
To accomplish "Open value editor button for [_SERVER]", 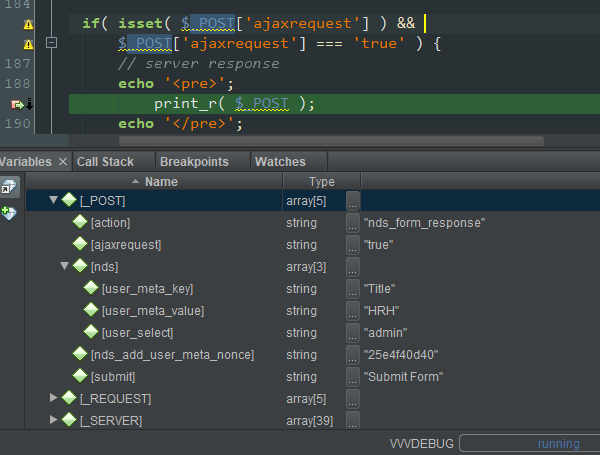I will pyautogui.click(x=353, y=420).
